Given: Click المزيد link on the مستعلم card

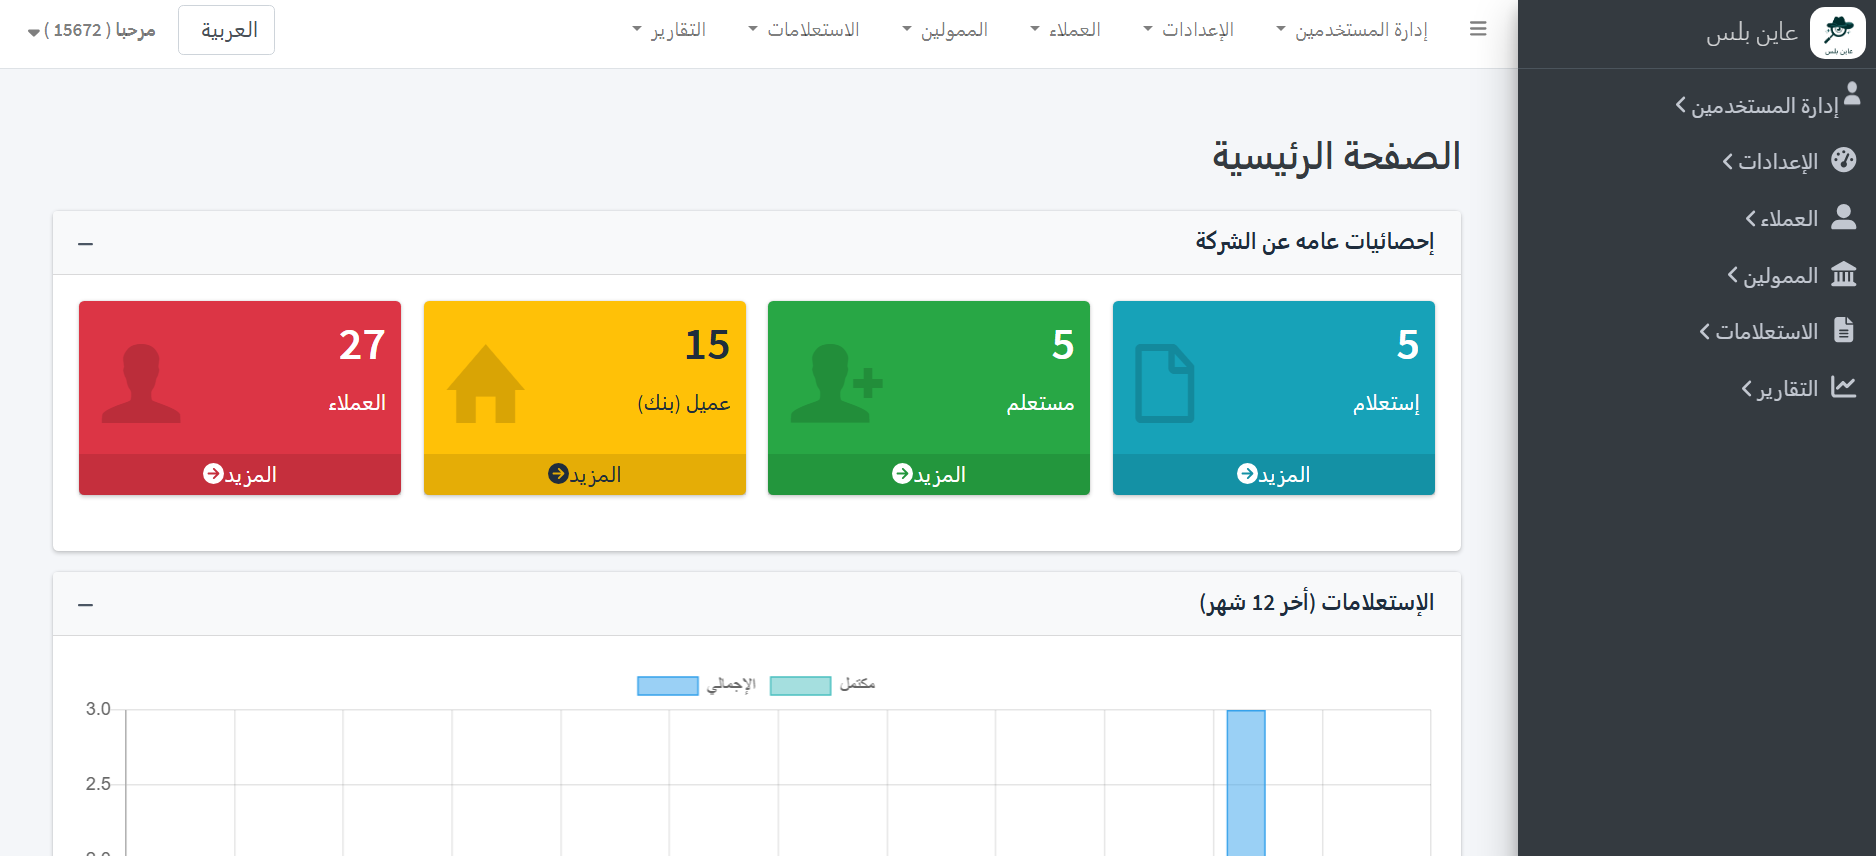Looking at the screenshot, I should coord(929,474).
